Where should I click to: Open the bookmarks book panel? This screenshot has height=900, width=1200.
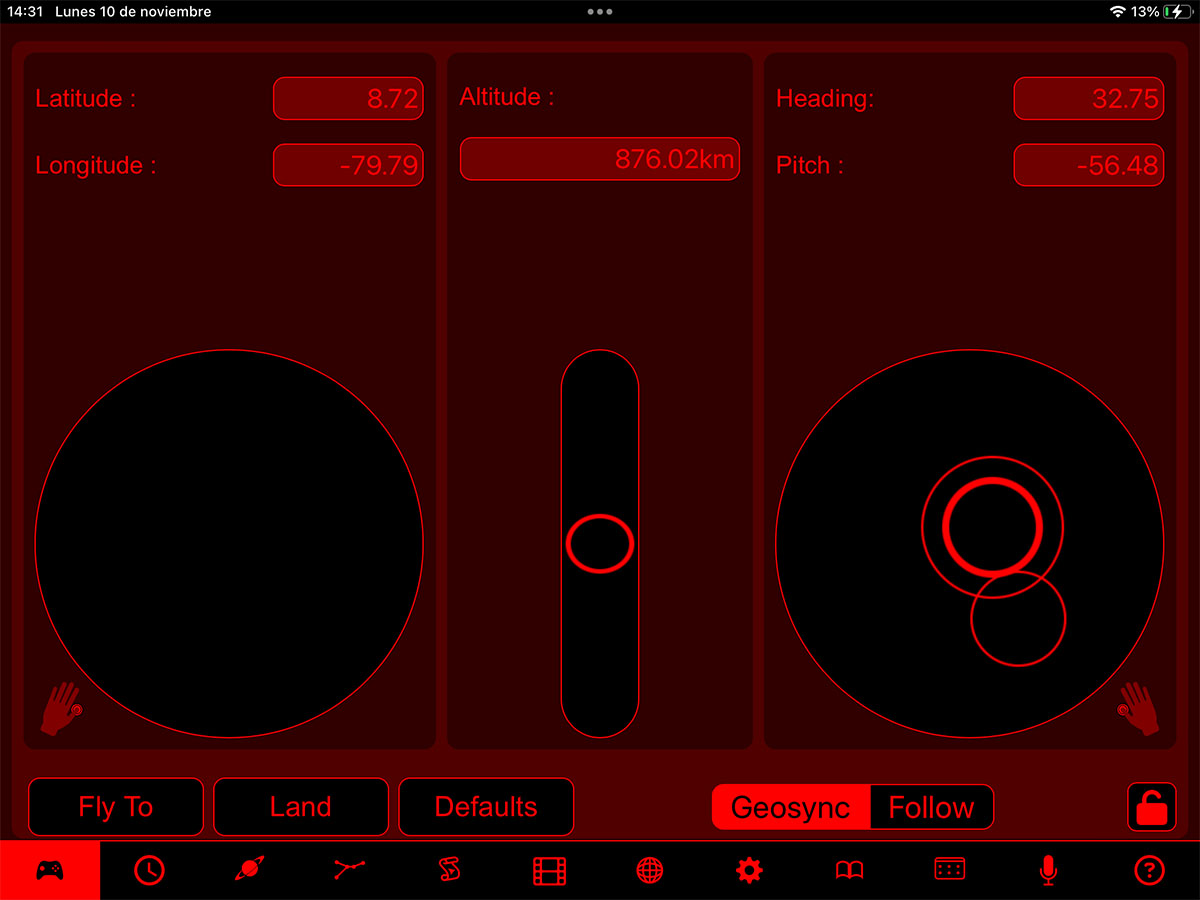[848, 869]
